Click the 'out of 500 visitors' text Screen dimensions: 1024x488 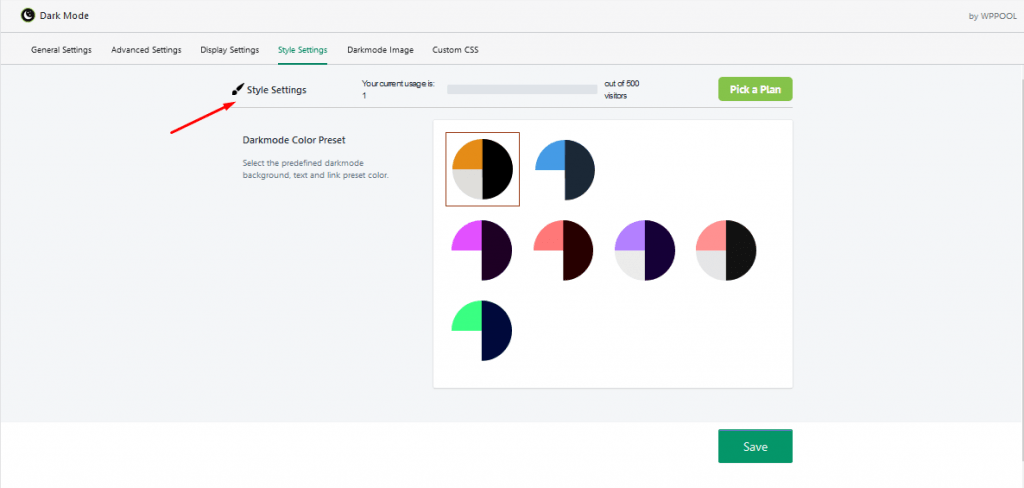(622, 89)
